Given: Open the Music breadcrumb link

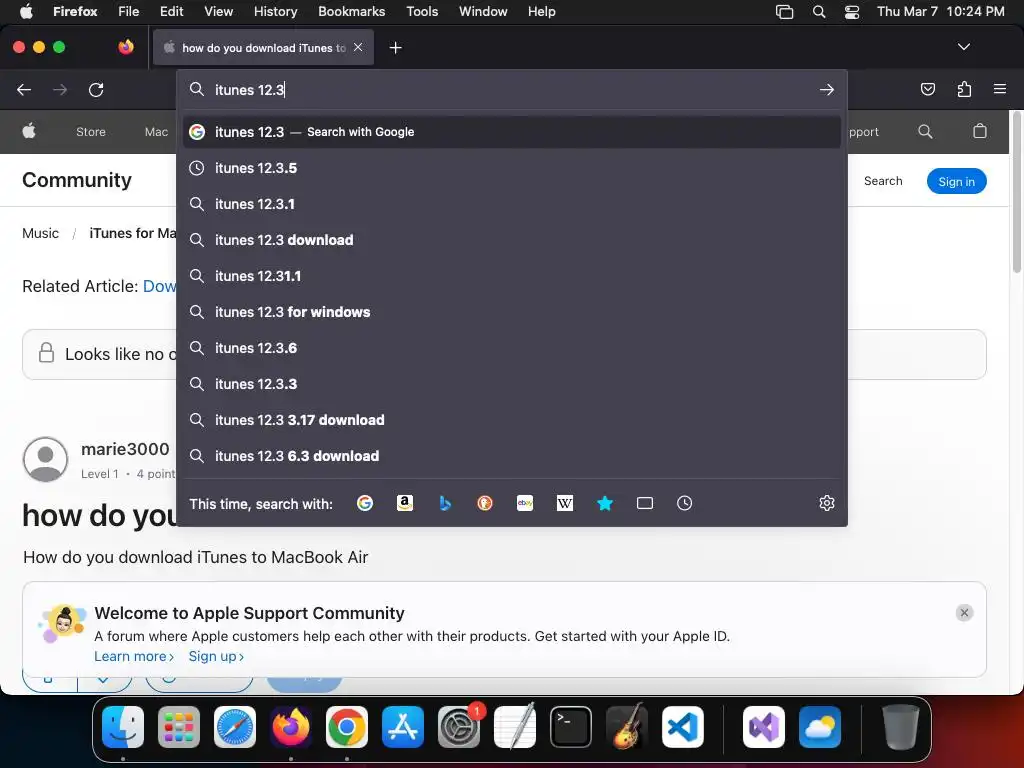Looking at the screenshot, I should pos(40,233).
